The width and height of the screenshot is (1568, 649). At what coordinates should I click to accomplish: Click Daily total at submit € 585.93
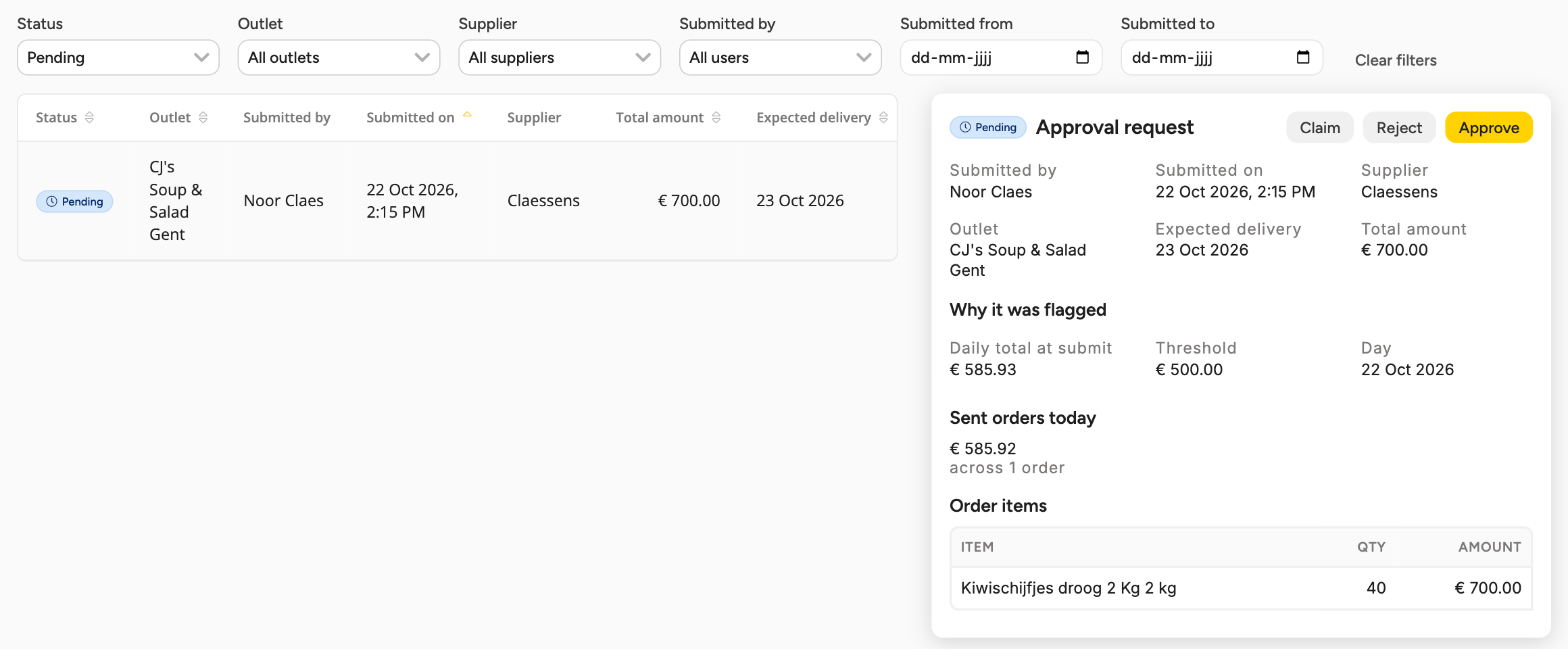click(983, 370)
